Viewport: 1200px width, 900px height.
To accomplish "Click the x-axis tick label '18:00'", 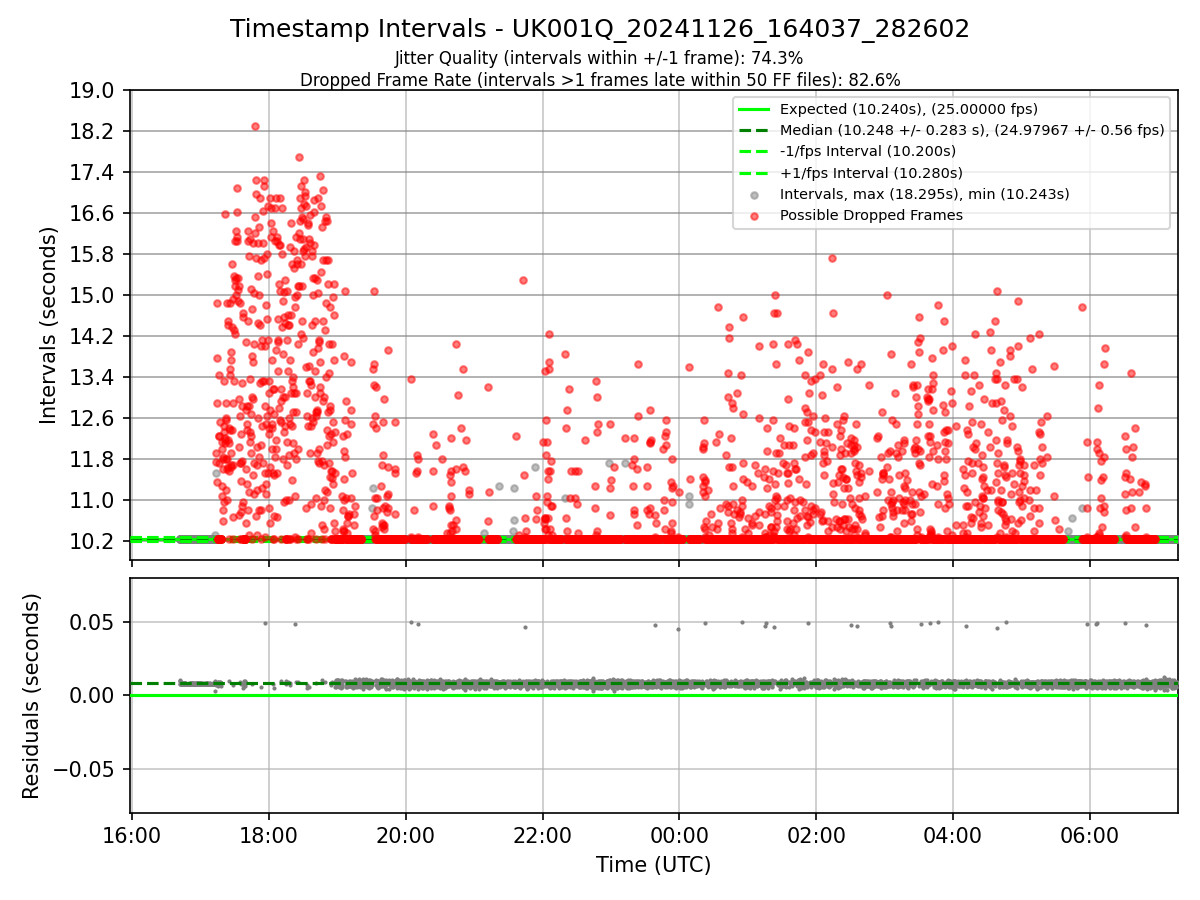I will click(269, 836).
